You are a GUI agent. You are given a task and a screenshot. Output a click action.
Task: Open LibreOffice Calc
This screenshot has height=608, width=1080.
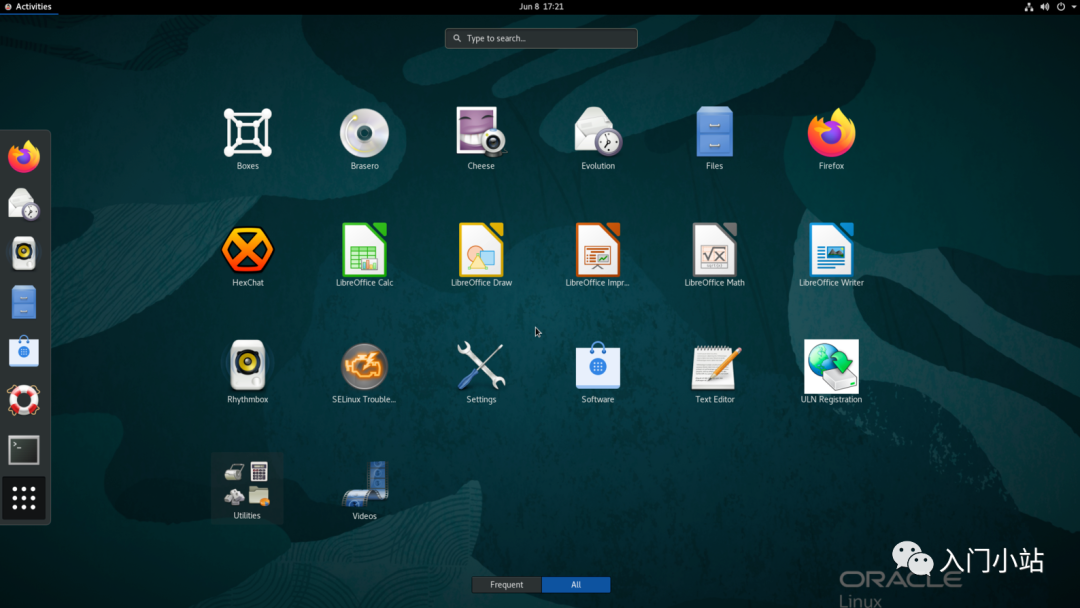click(364, 251)
